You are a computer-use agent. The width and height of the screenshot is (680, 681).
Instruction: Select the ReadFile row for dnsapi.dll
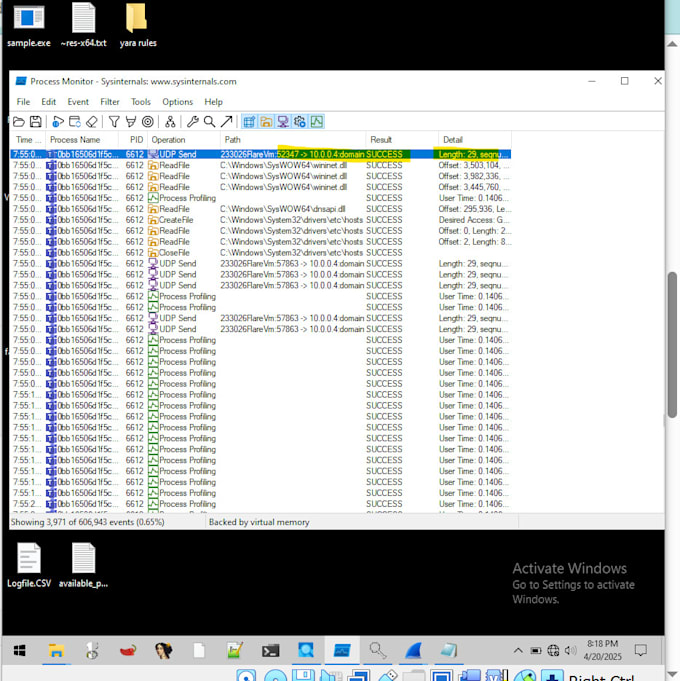[261, 209]
